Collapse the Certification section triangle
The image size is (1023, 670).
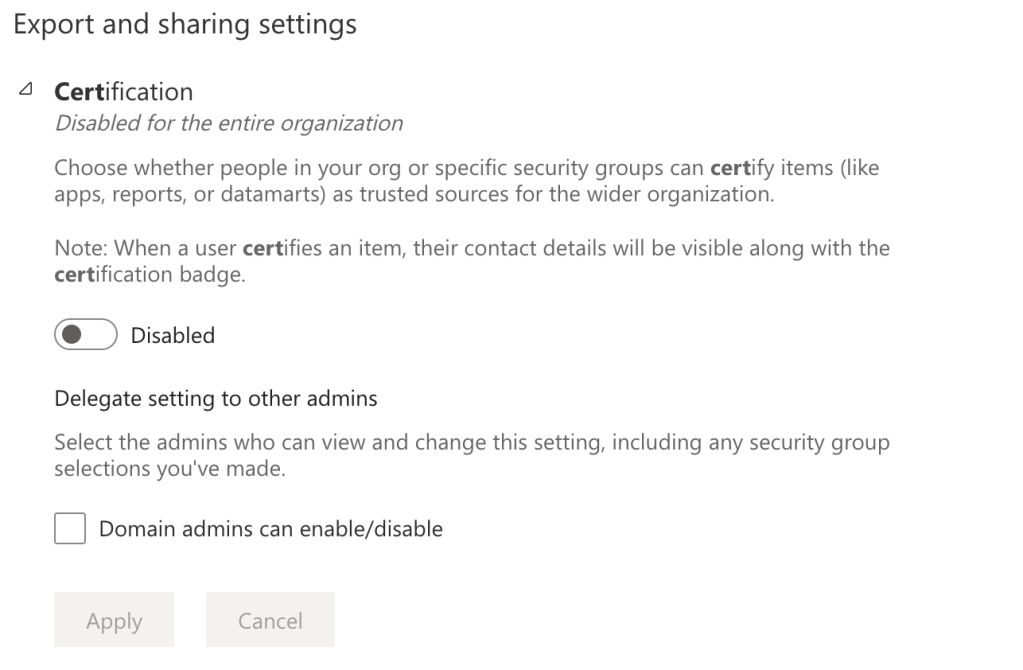coord(25,90)
